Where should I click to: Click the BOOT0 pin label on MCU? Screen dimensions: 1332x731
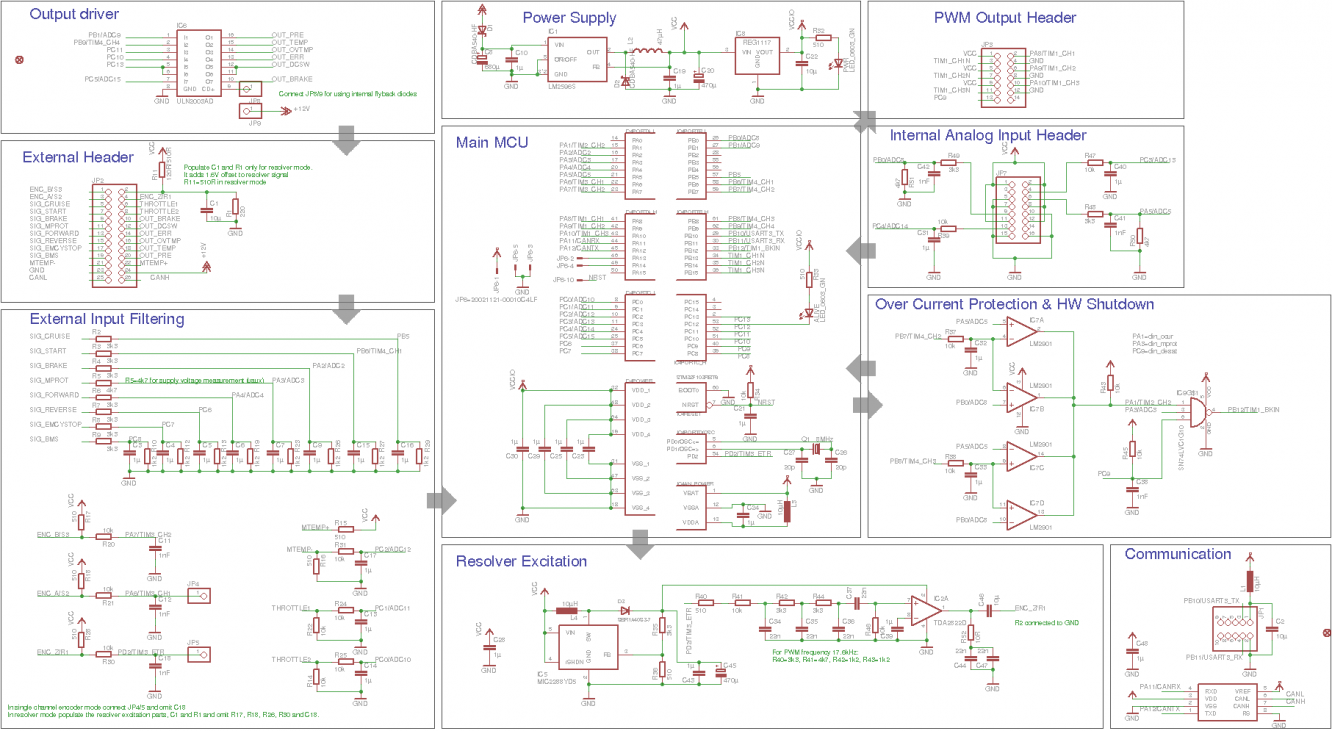point(690,389)
